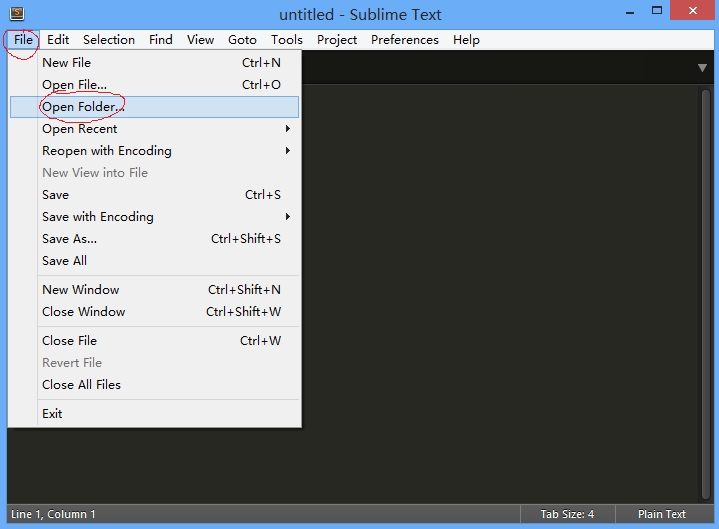Choose Save As... menu entry
Screen dimensions: 719x529
tap(155, 239)
